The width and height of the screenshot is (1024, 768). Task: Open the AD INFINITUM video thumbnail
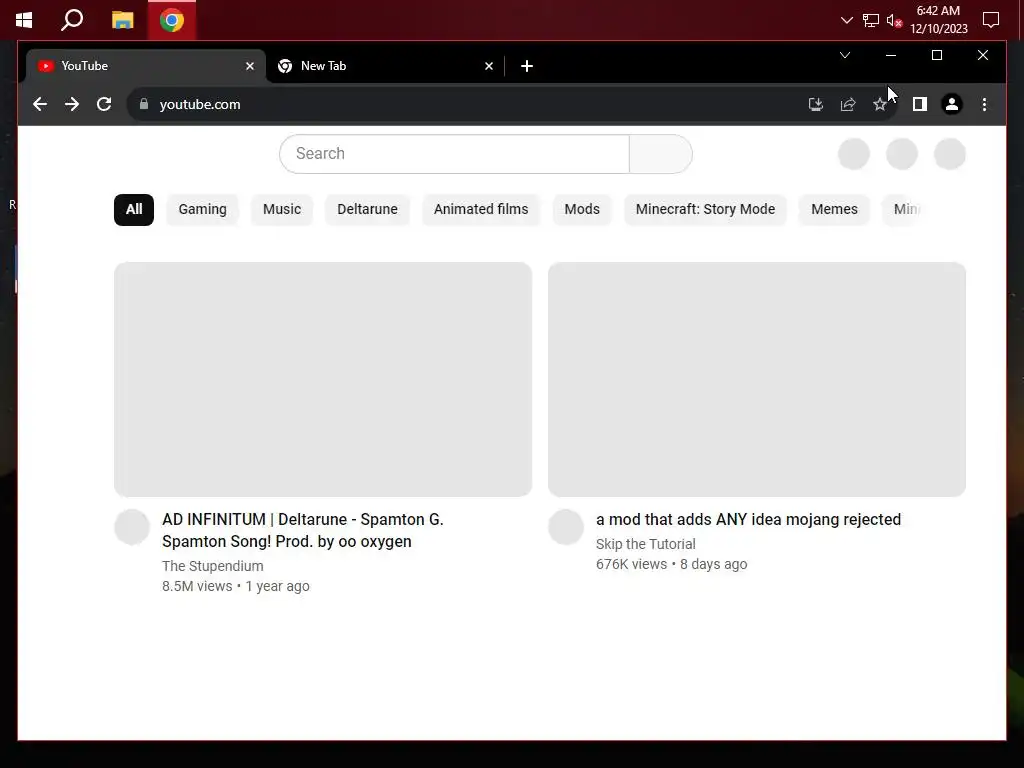[x=323, y=379]
